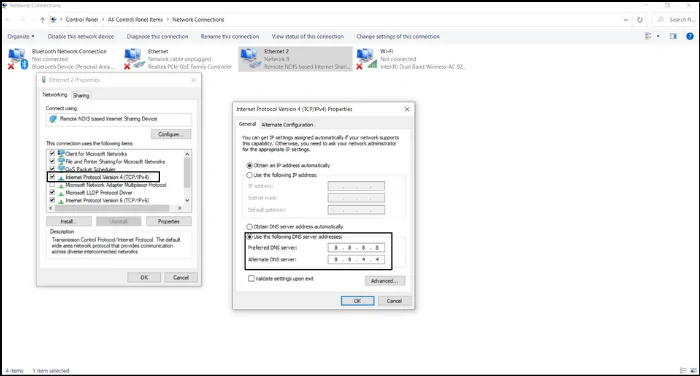Click the horizontal scrollbar left arrow
Image resolution: width=700 pixels, height=376 pixels.
pos(50,208)
